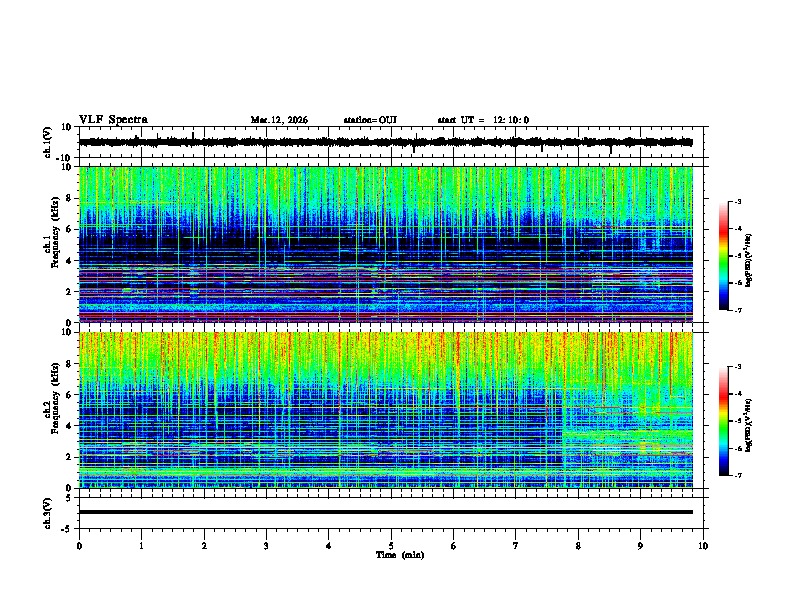Click the "-3" tick on ch.2 colorbar
Screen dimensions: 792x612
[738, 367]
